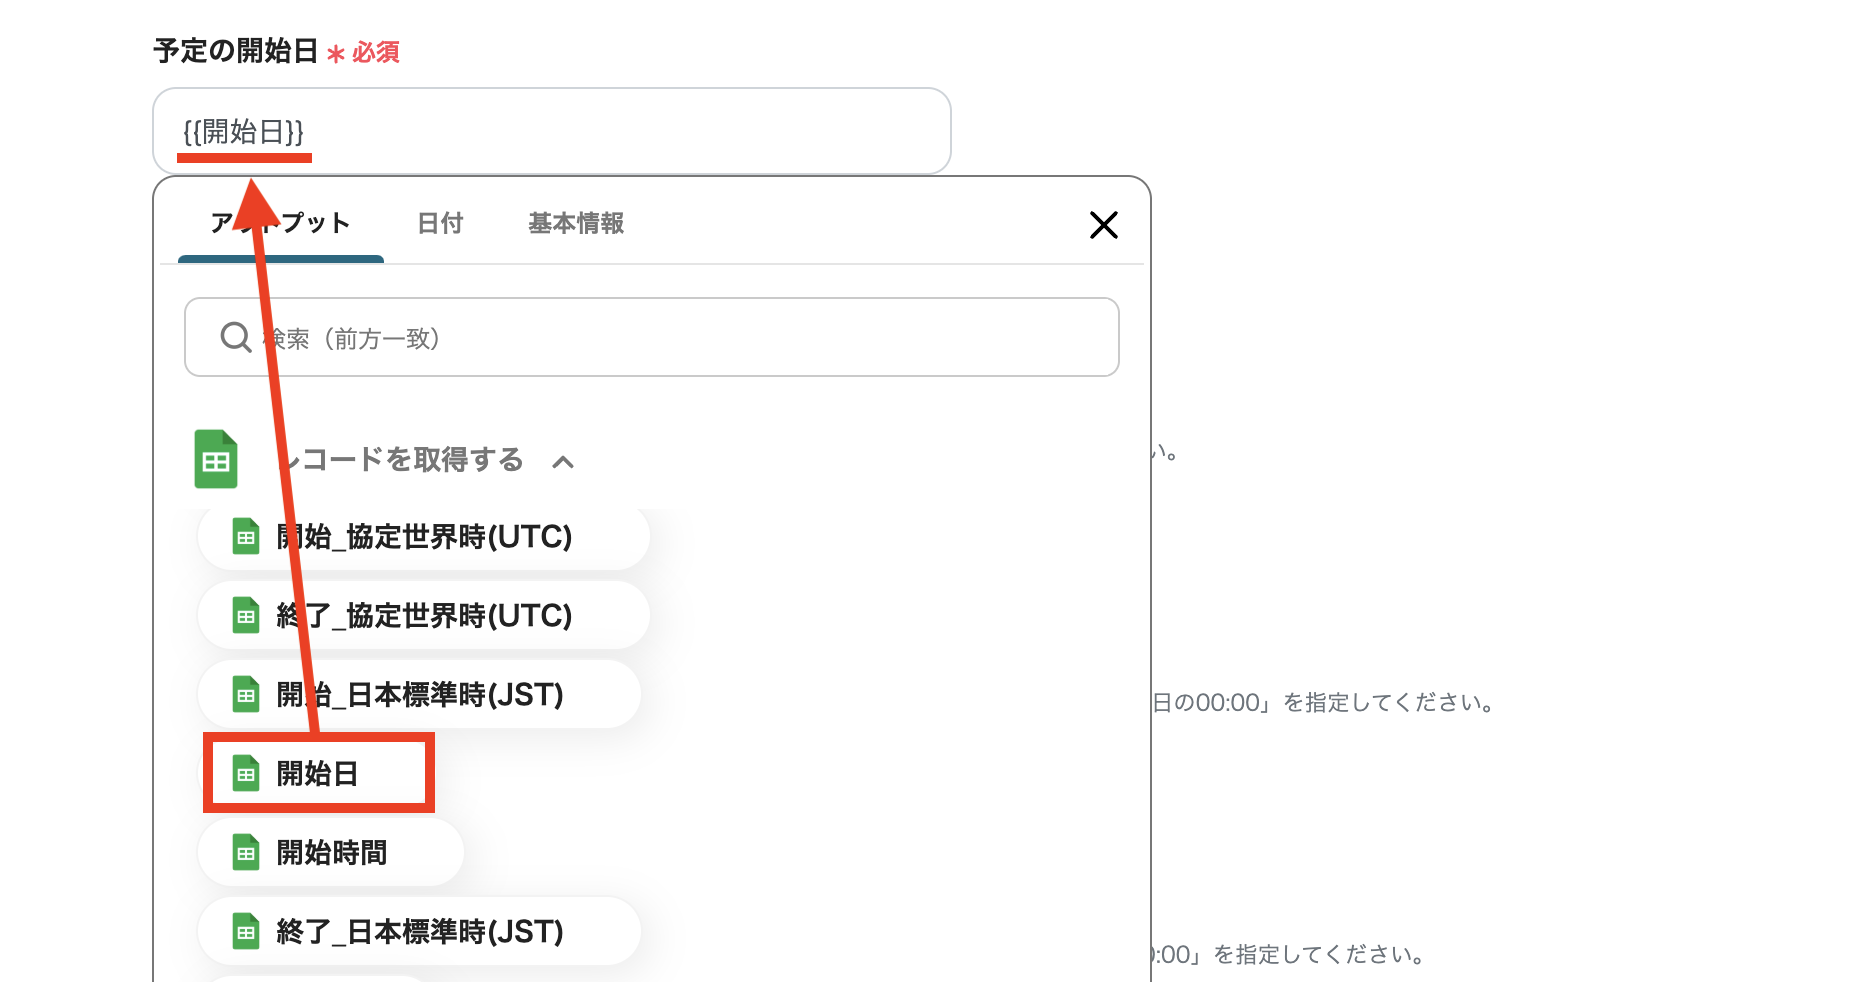Click the spreadsheet icon next to 開始時間
Viewport: 1874px width, 982px height.
click(x=245, y=851)
